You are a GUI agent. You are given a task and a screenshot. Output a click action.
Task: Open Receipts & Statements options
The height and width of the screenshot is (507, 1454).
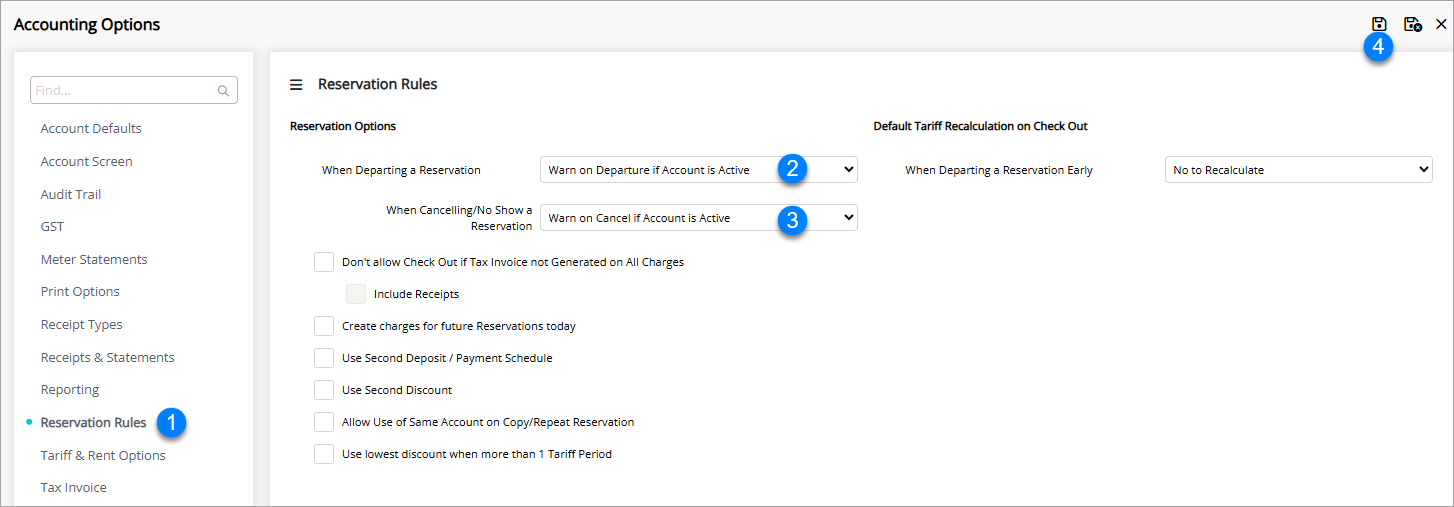tap(107, 357)
